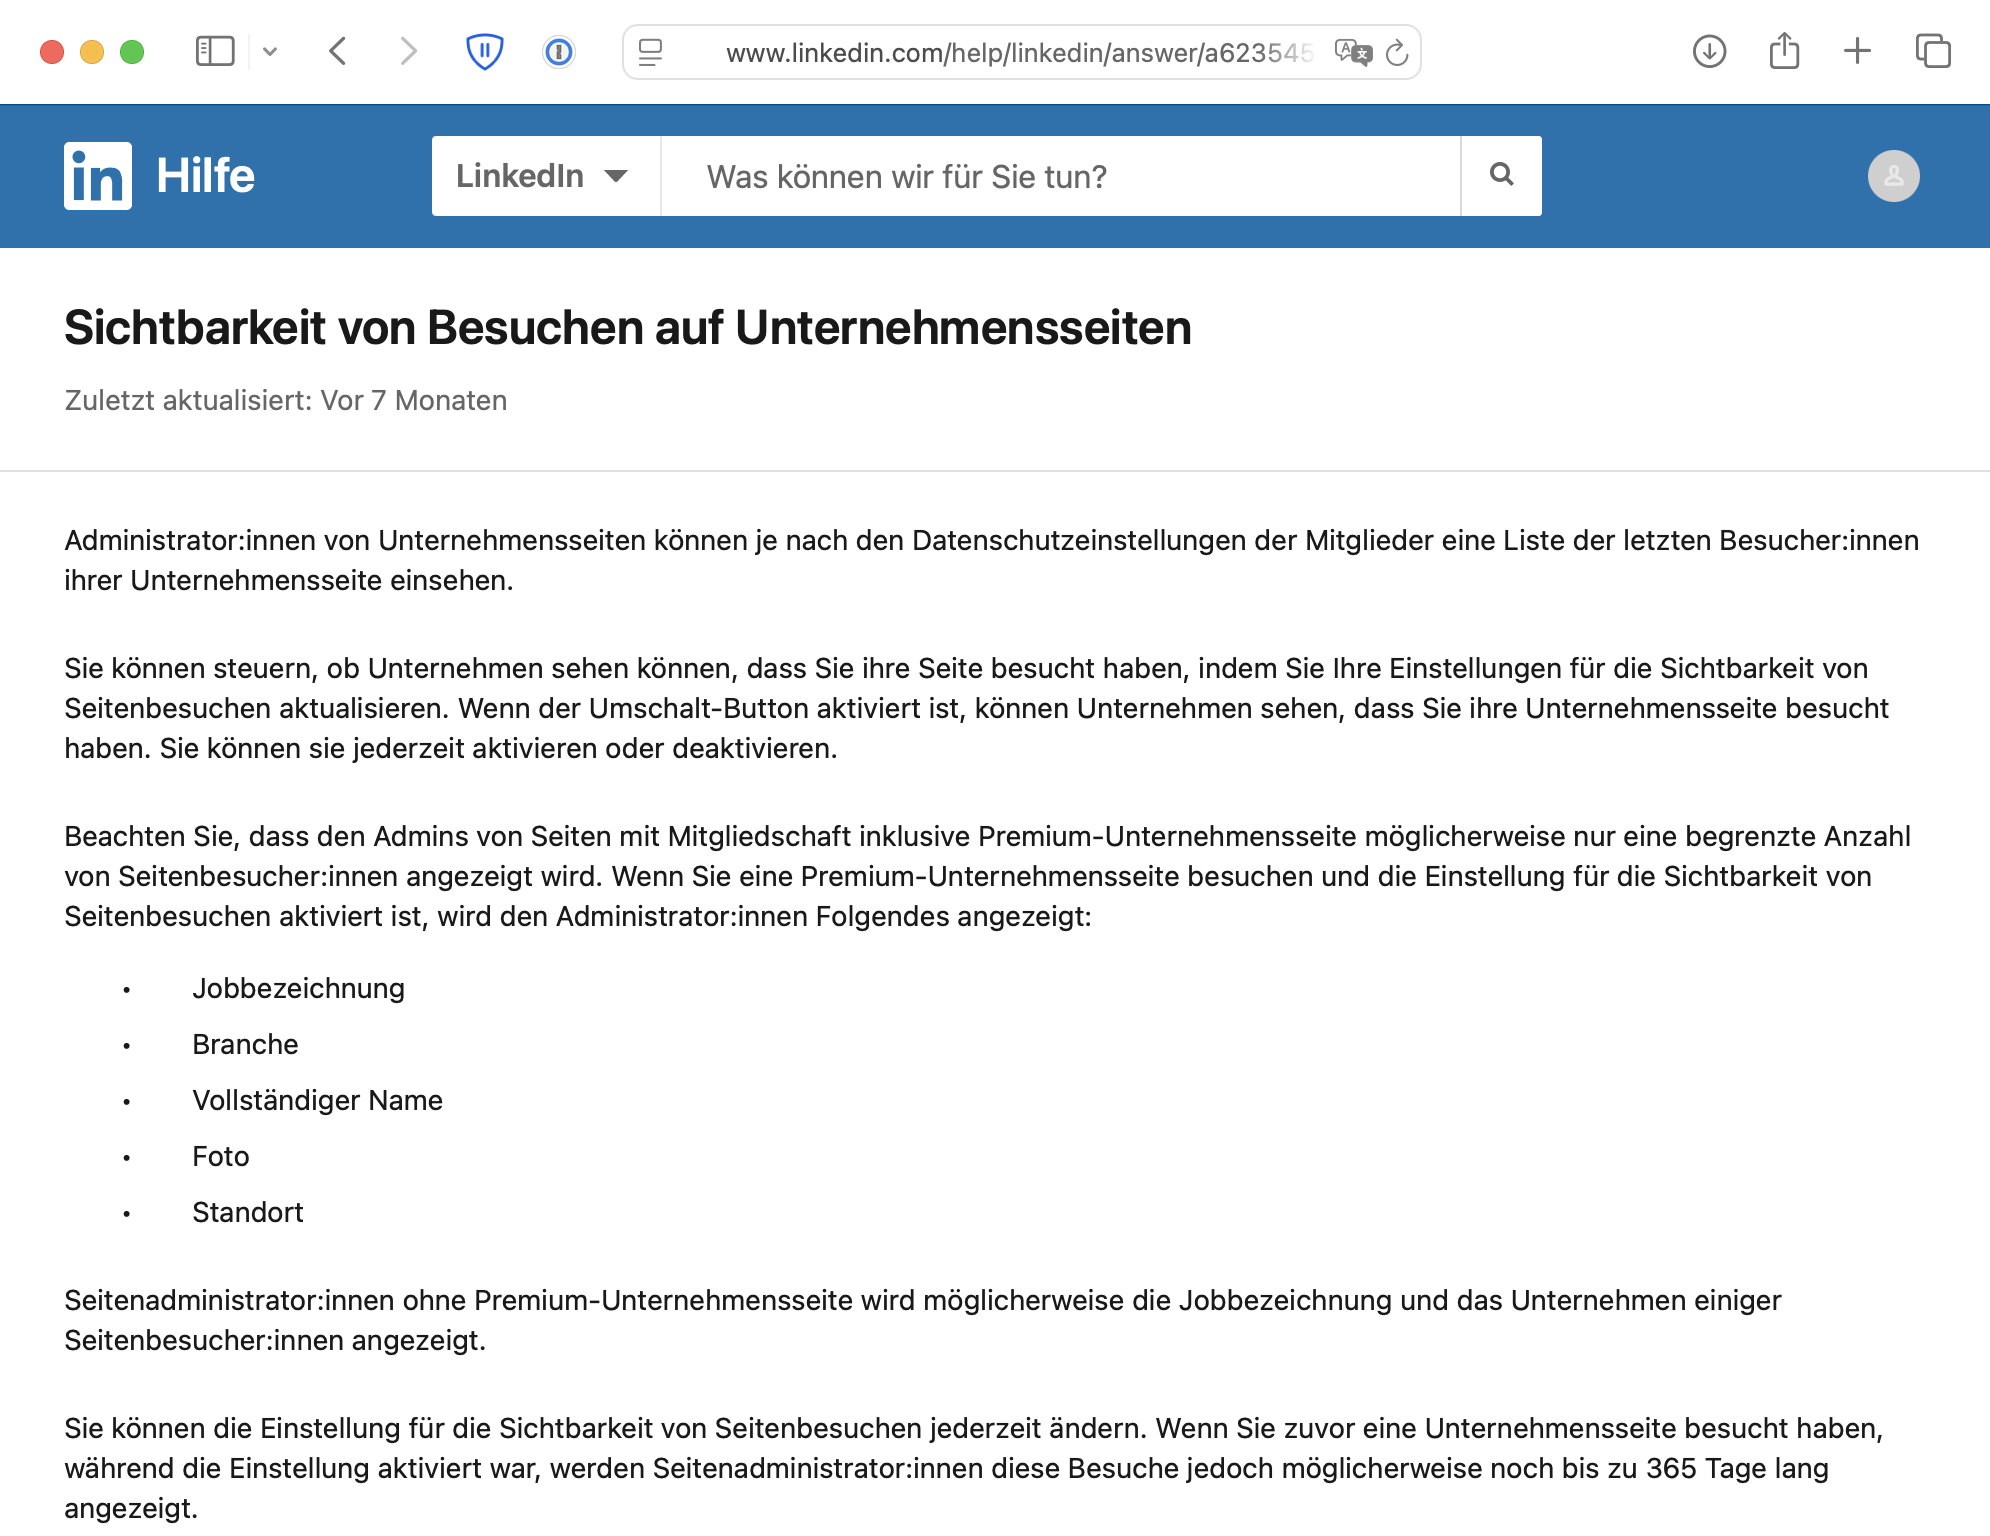Open the Safari sidebar panel
Image resolution: width=1990 pixels, height=1536 pixels.
(214, 51)
